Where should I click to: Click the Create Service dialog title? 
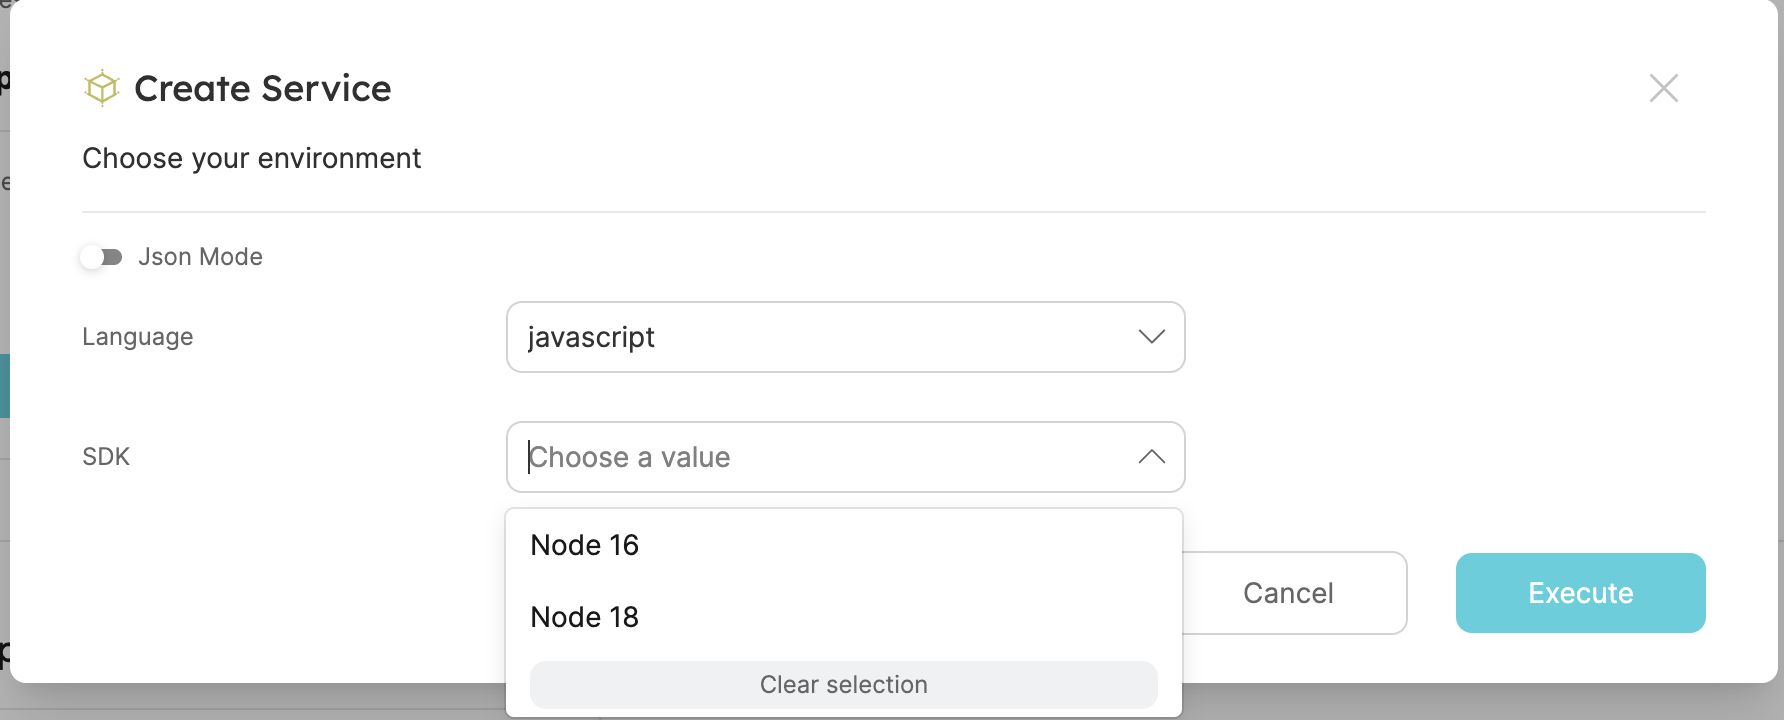pos(263,88)
